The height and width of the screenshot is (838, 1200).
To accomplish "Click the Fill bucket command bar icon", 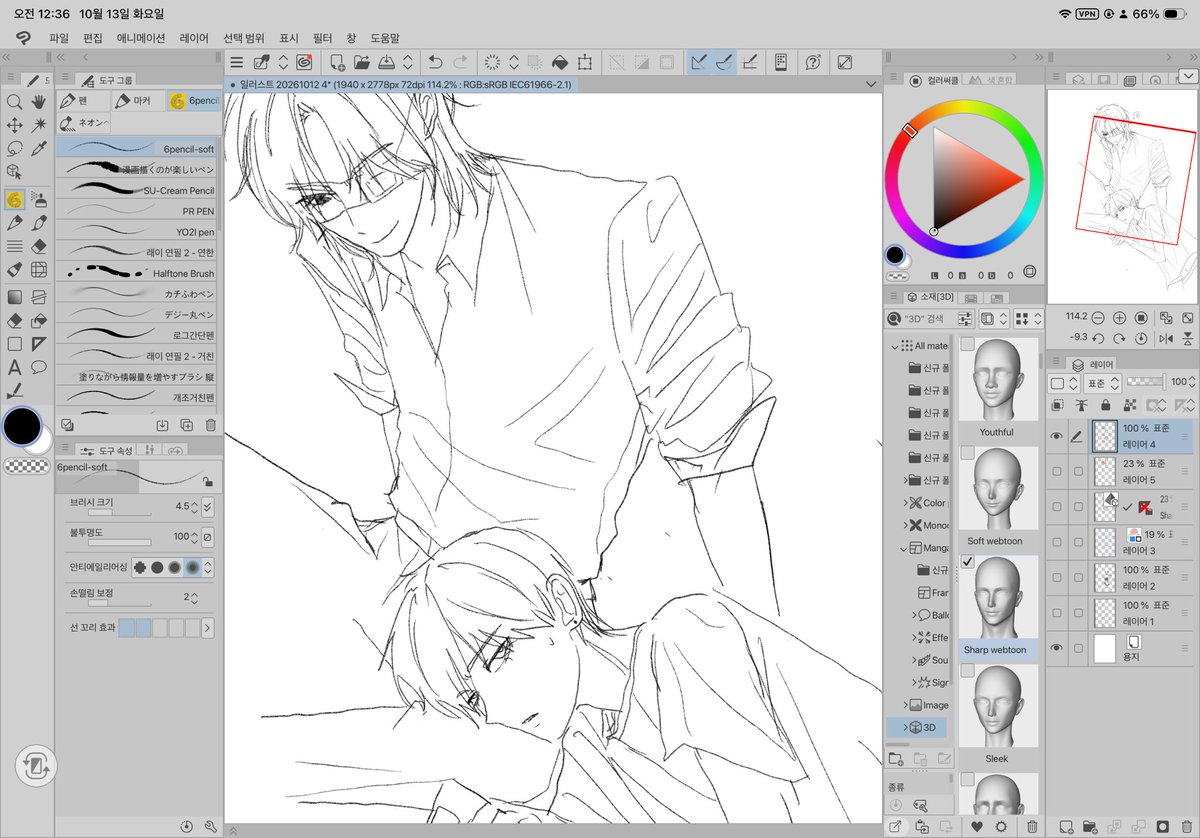I will tap(560, 62).
